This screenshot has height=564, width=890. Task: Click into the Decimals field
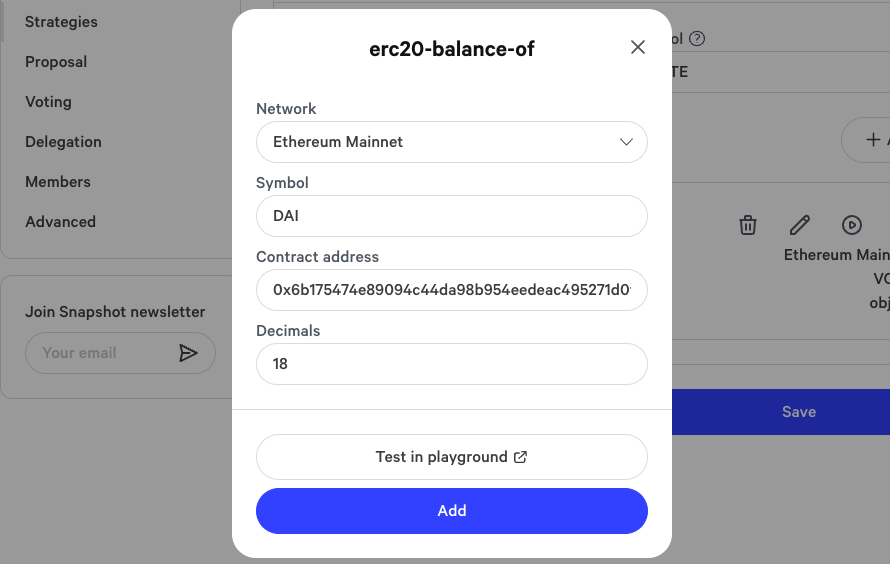[452, 364]
